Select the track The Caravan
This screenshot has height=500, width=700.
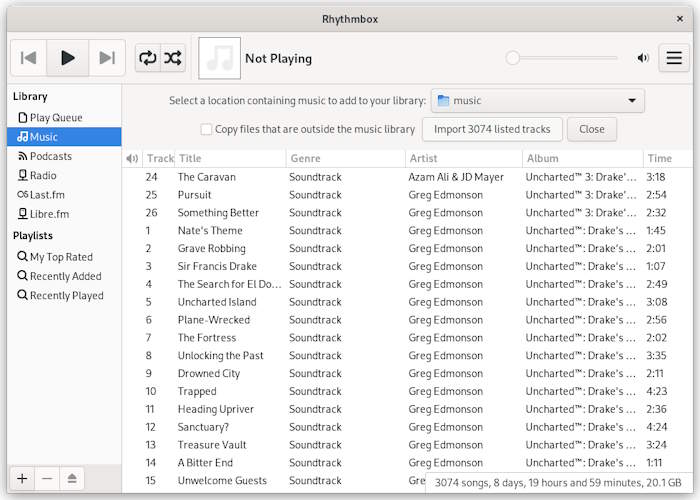(x=407, y=177)
